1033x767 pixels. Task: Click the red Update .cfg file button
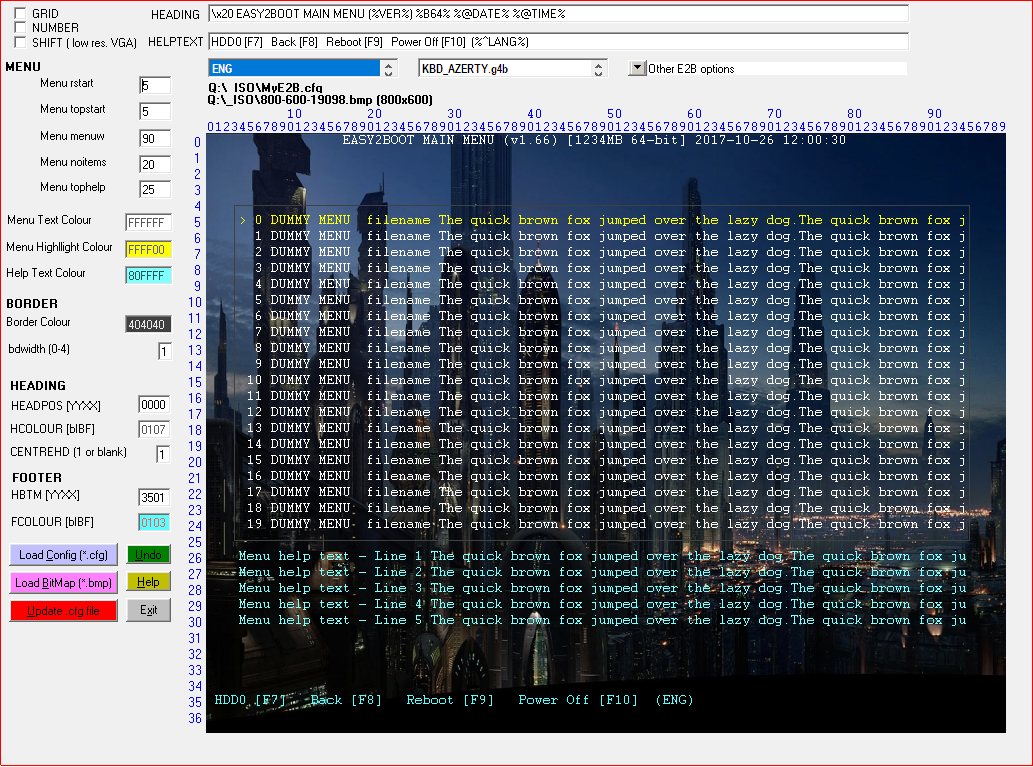(63, 611)
